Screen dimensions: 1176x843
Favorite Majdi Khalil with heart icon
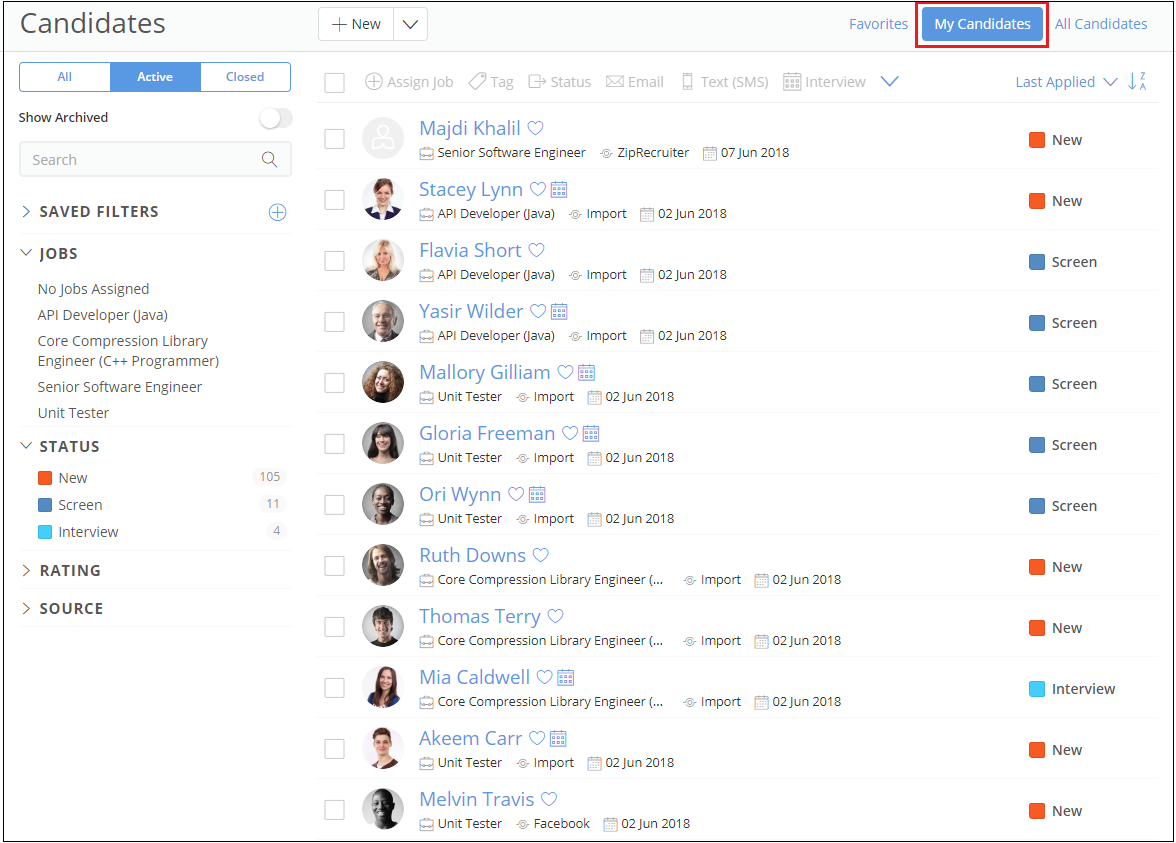point(536,128)
